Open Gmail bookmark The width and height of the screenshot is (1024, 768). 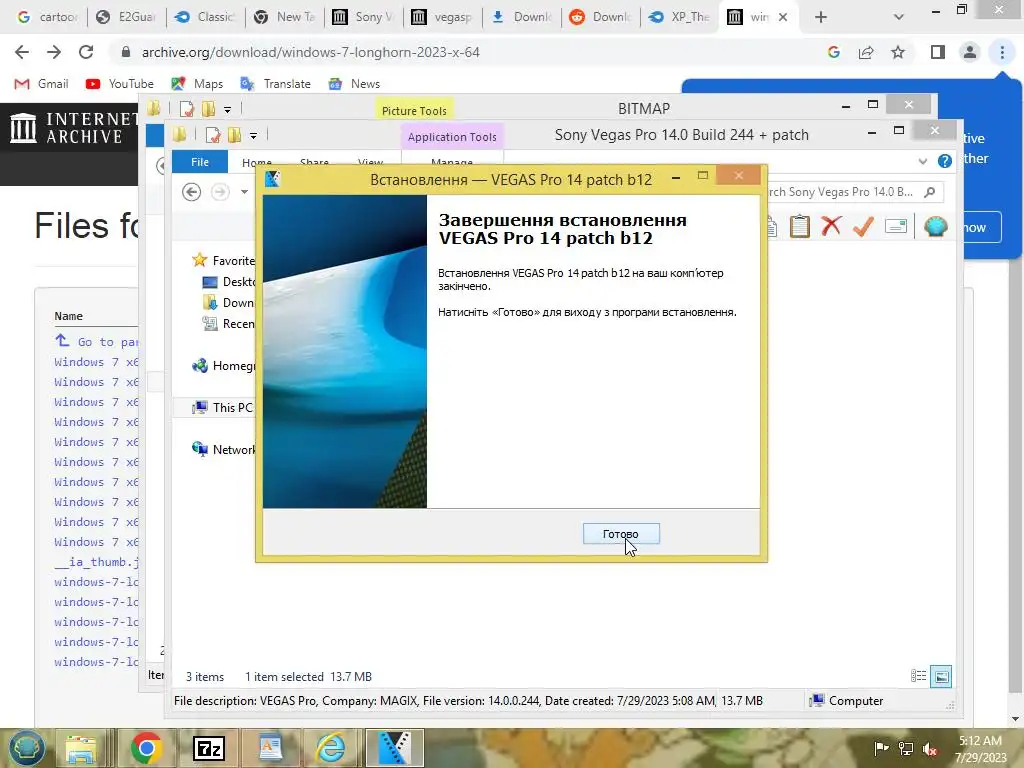pyautogui.click(x=41, y=84)
